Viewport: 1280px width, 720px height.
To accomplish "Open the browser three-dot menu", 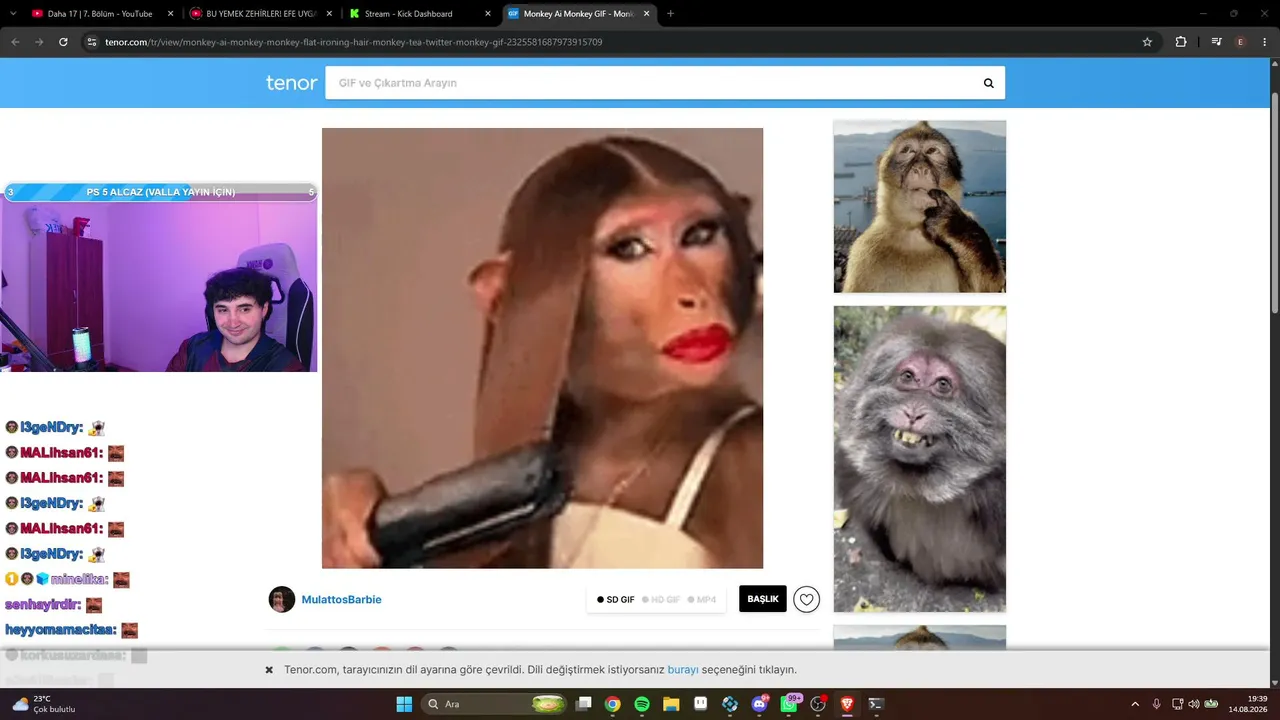I will tap(1265, 42).
